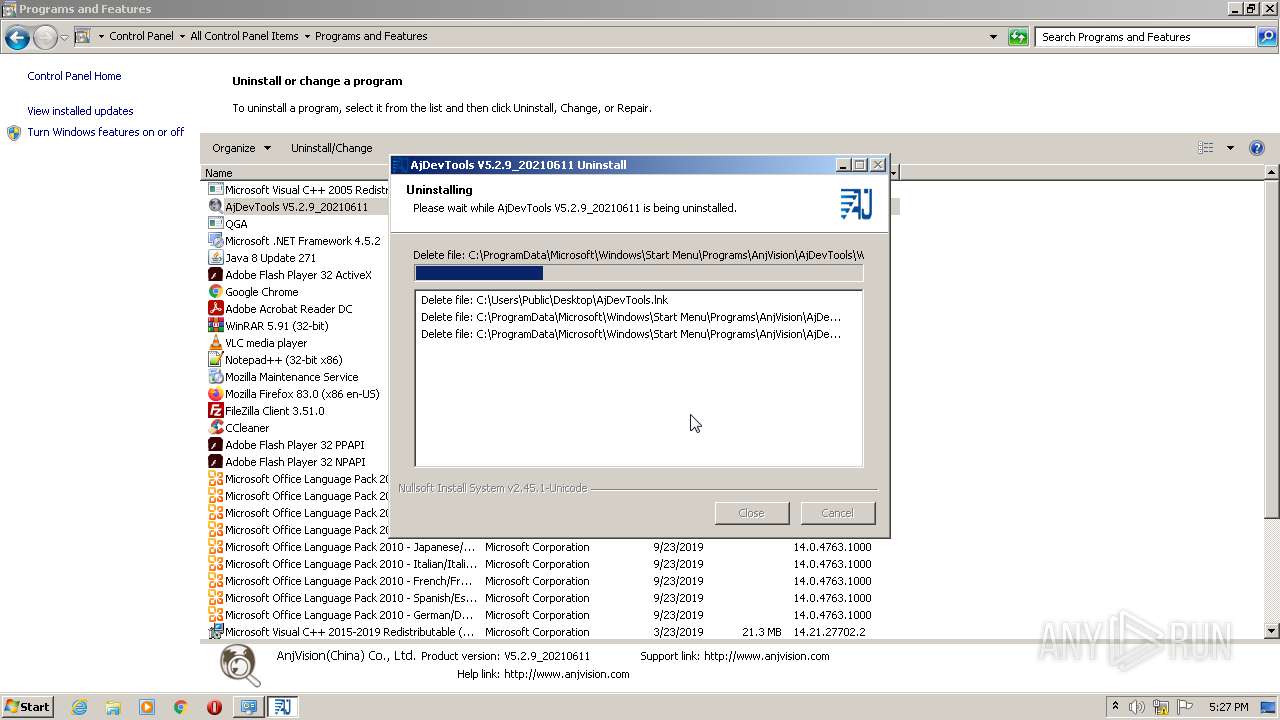The width and height of the screenshot is (1280, 720).
Task: Click the clock showing 5:27 PM
Action: tap(1228, 707)
